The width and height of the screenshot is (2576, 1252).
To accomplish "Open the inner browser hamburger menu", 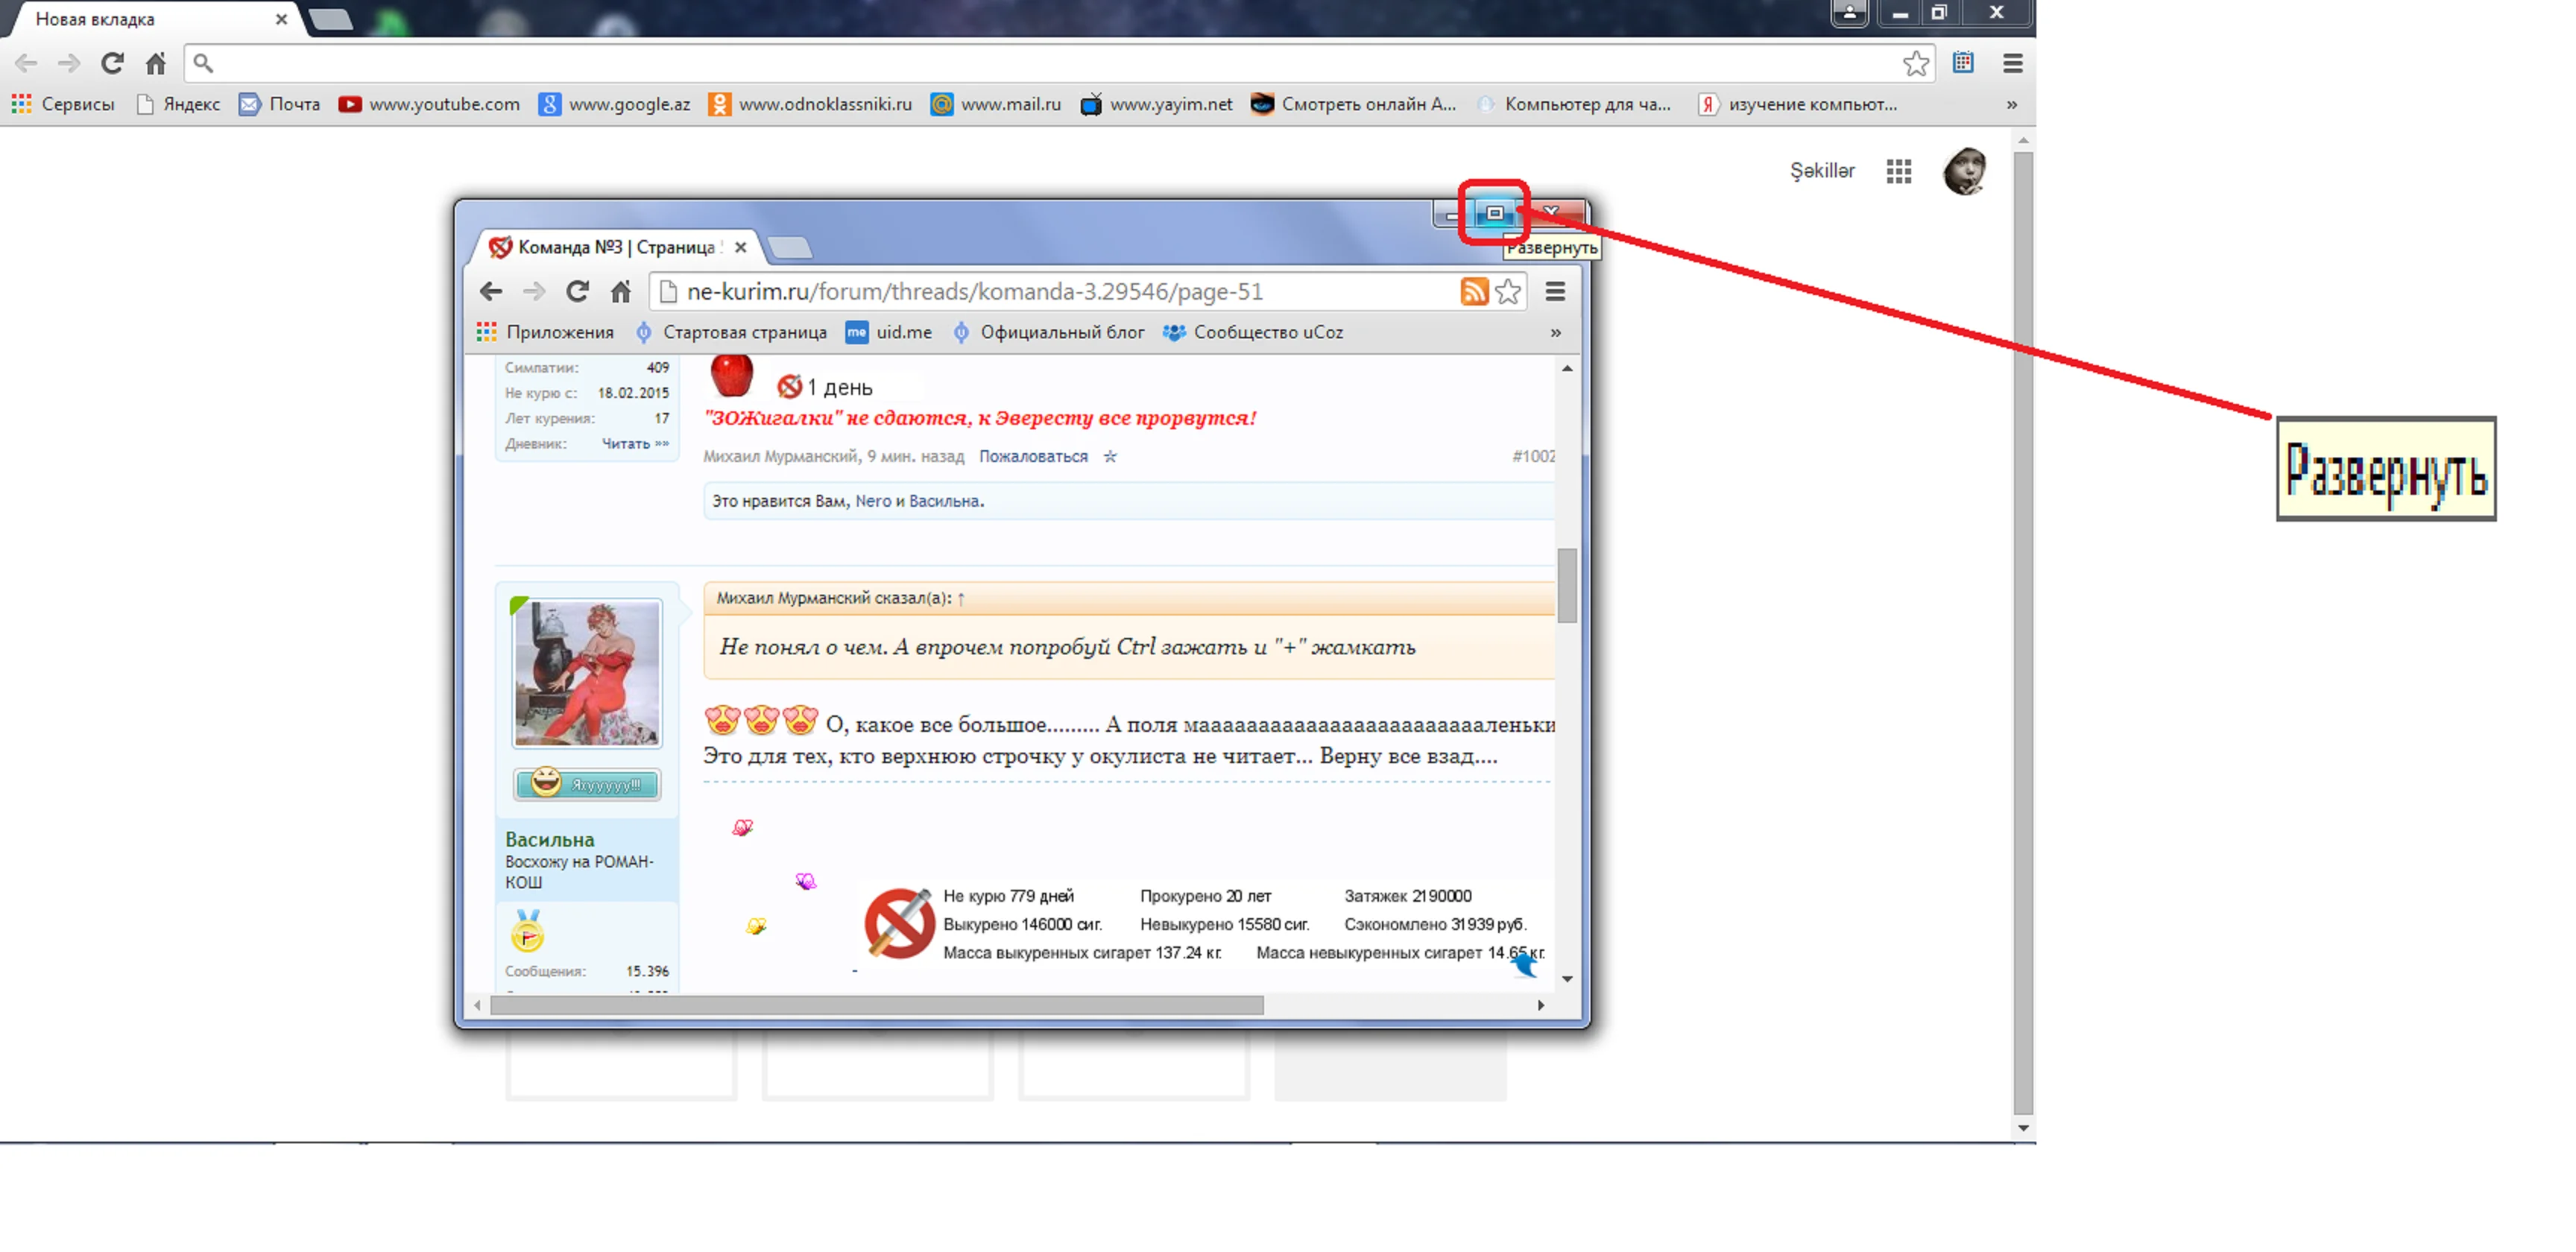I will 1555,292.
